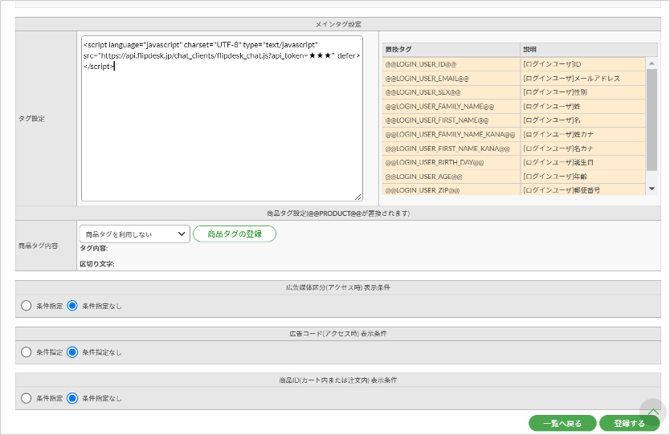This screenshot has height=435, width=670.
Task: Click the textarea resize handle corner
Action: click(358, 197)
